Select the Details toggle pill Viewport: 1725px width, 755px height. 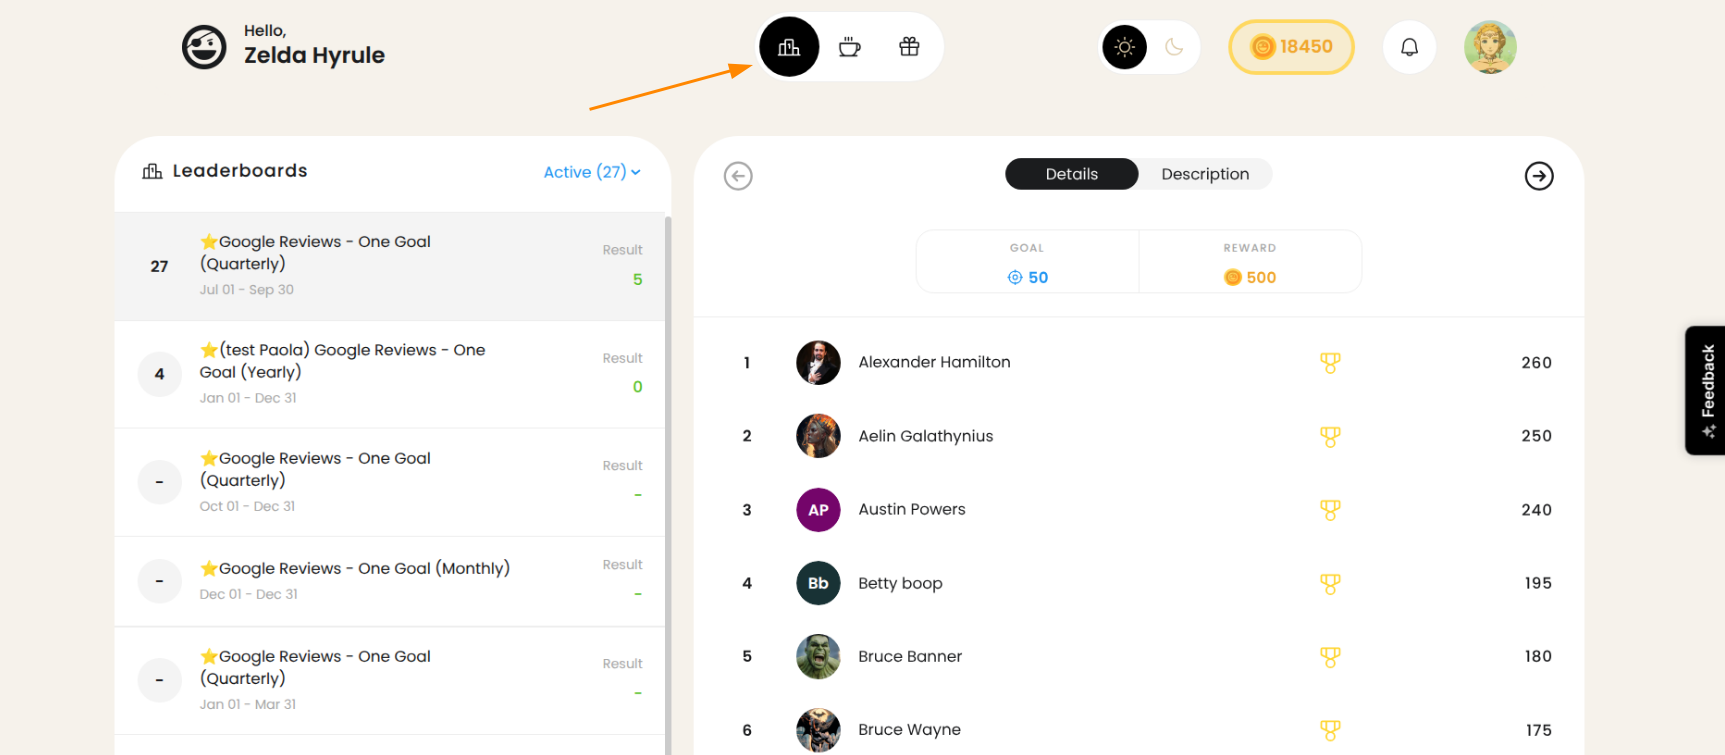pyautogui.click(x=1071, y=174)
